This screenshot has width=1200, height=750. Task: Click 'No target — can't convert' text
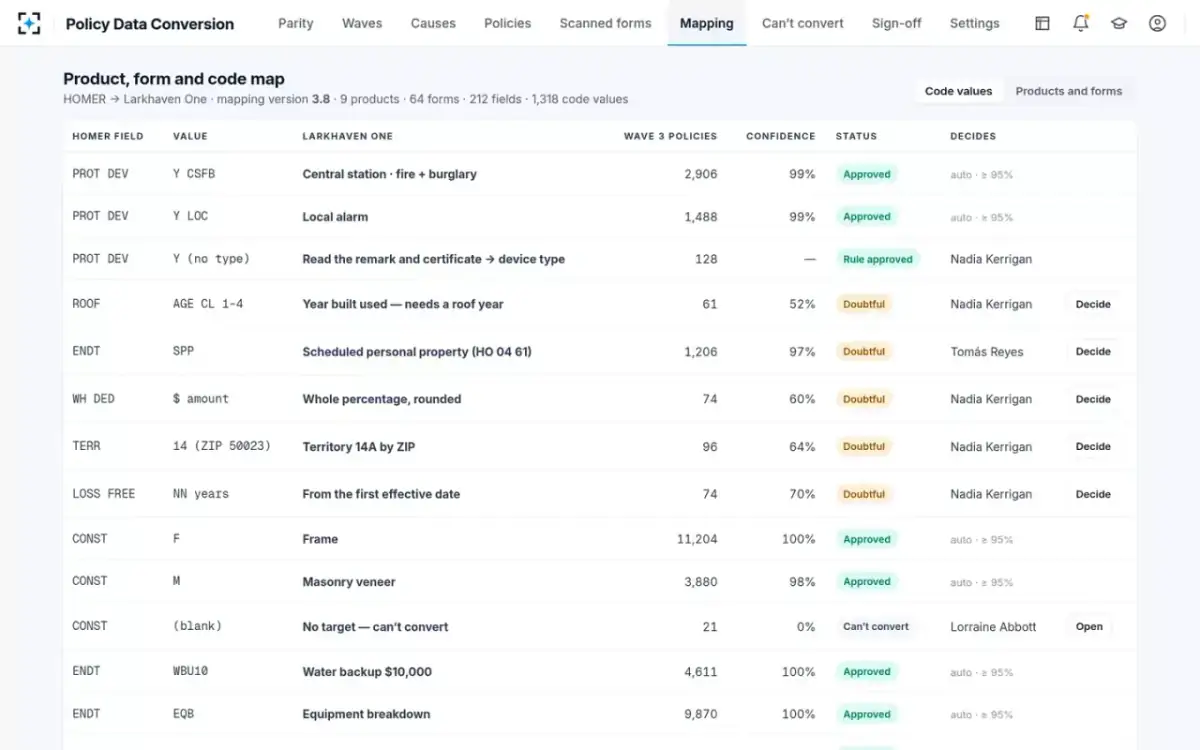tap(376, 627)
